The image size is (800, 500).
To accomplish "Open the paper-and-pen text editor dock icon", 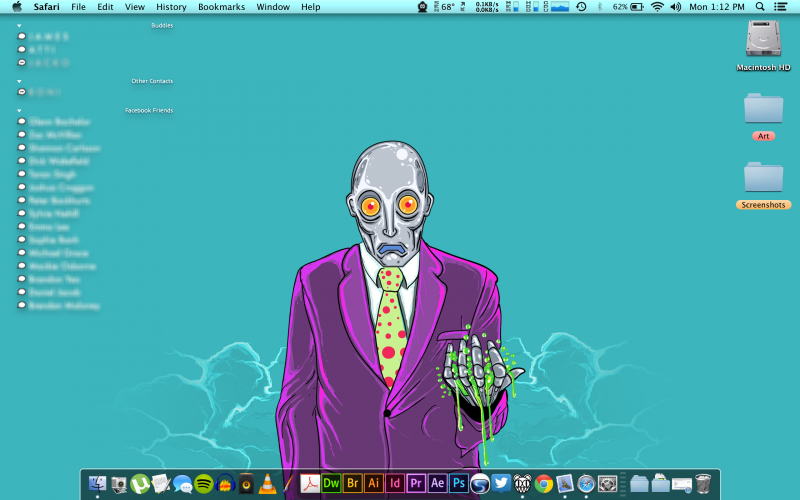I will point(161,484).
